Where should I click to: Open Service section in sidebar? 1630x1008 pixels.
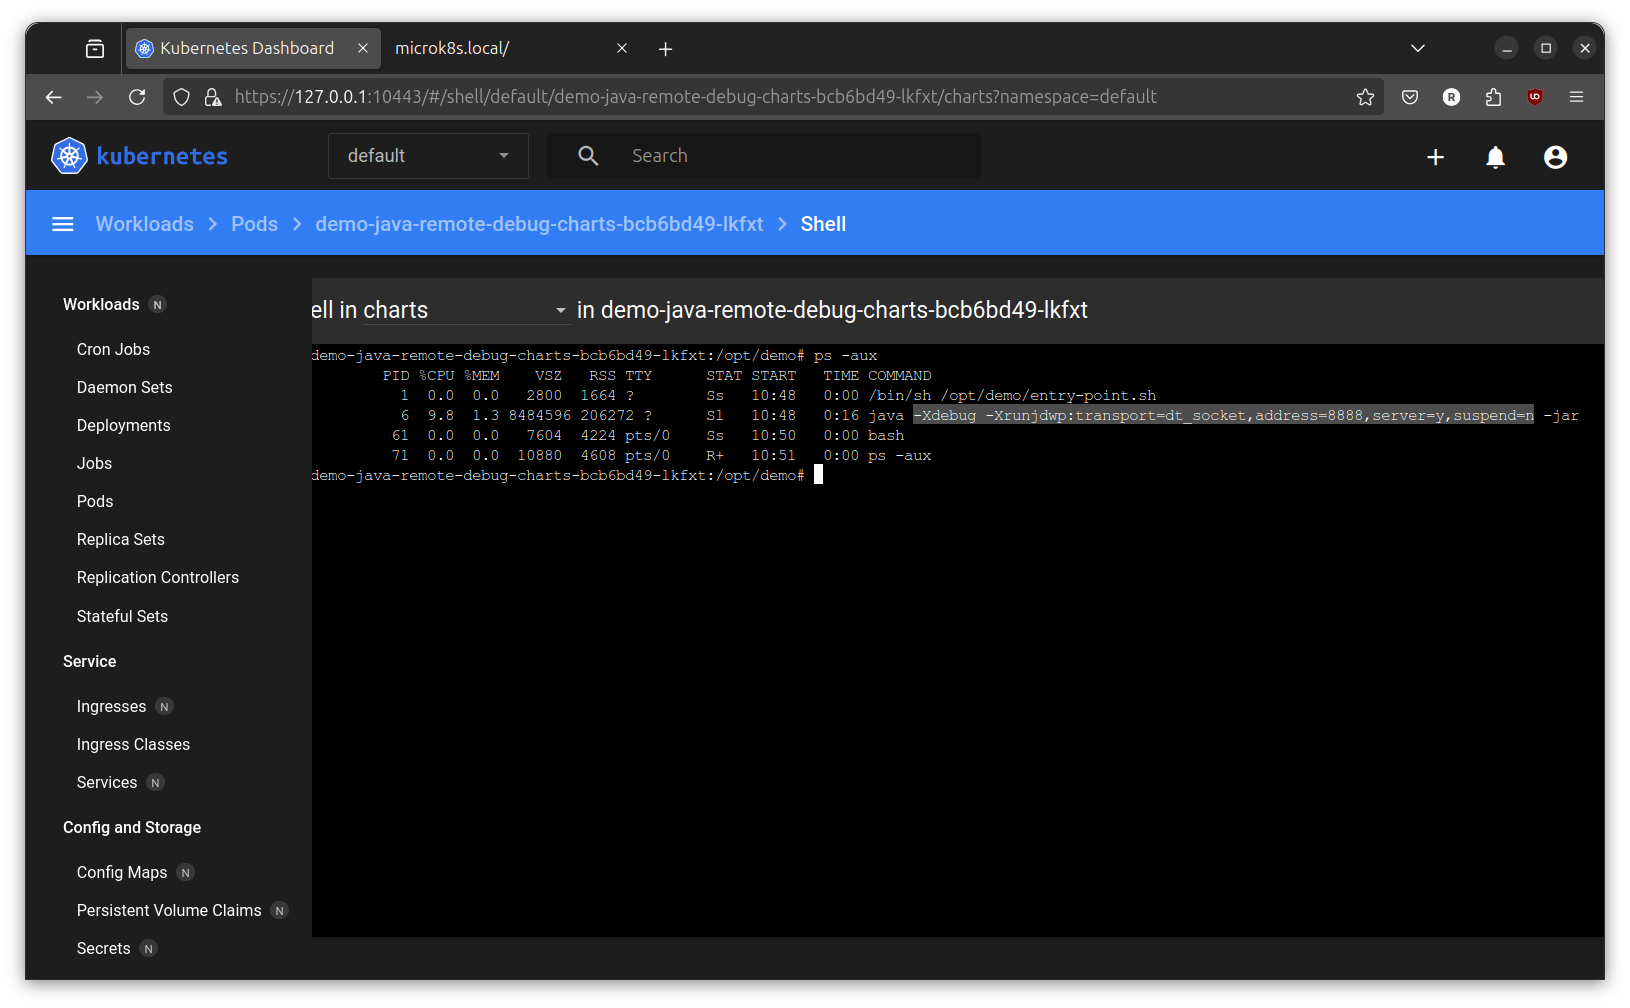(x=89, y=661)
